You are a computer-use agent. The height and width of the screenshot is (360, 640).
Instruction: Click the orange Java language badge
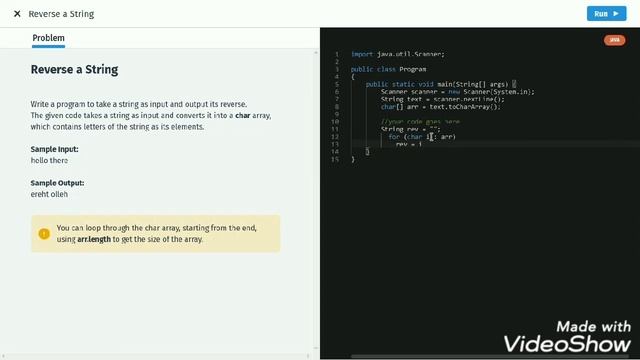(614, 40)
